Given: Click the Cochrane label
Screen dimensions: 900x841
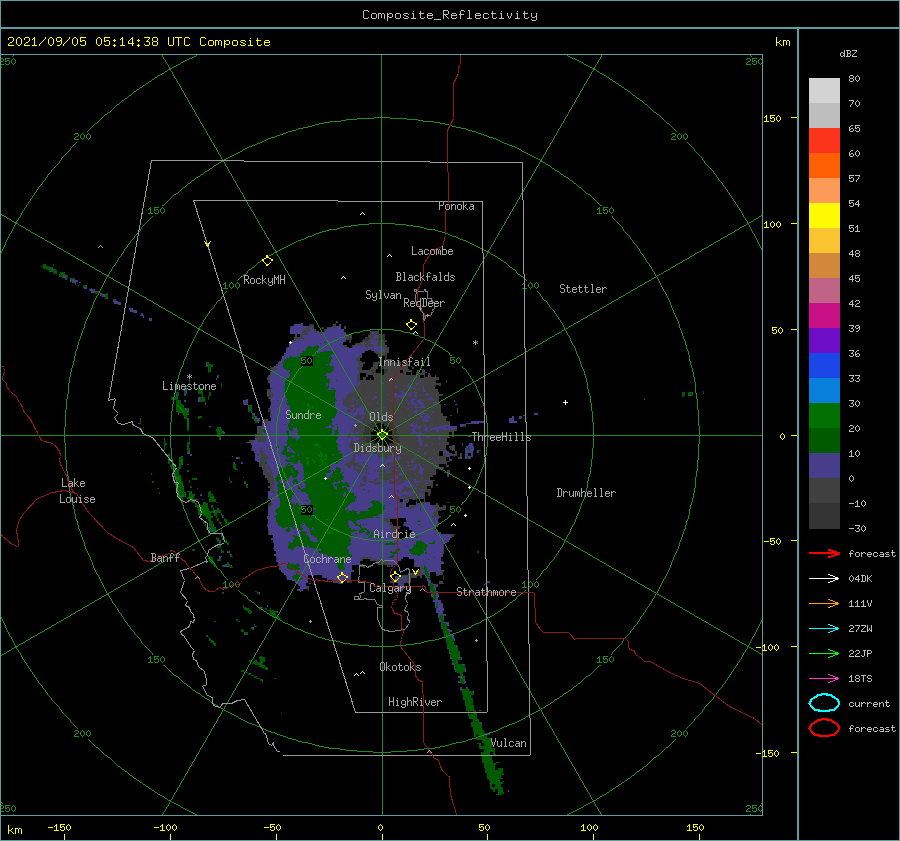Looking at the screenshot, I should [x=327, y=559].
